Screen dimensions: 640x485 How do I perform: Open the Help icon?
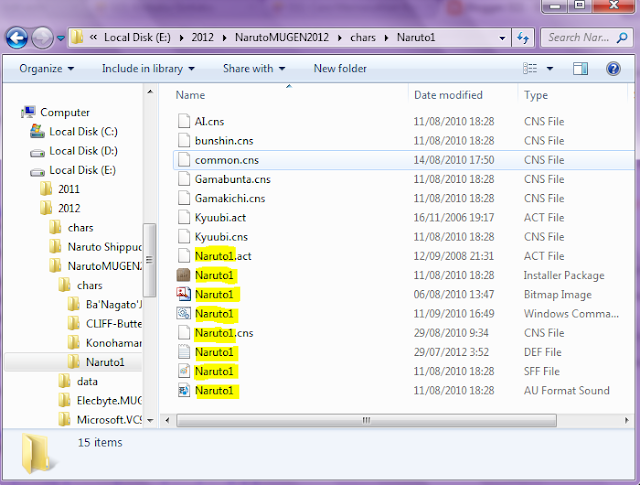(613, 69)
